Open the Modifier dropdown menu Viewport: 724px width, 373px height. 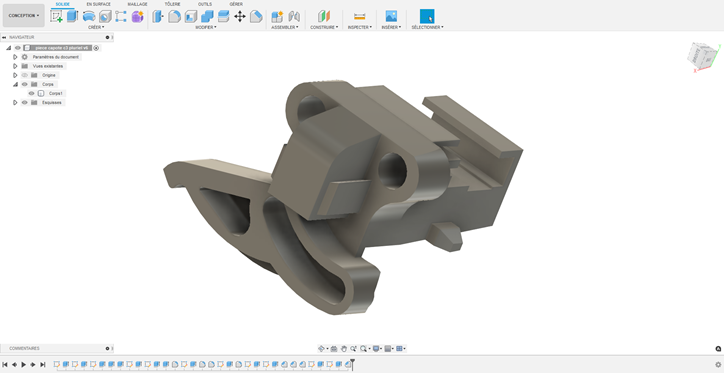click(205, 27)
